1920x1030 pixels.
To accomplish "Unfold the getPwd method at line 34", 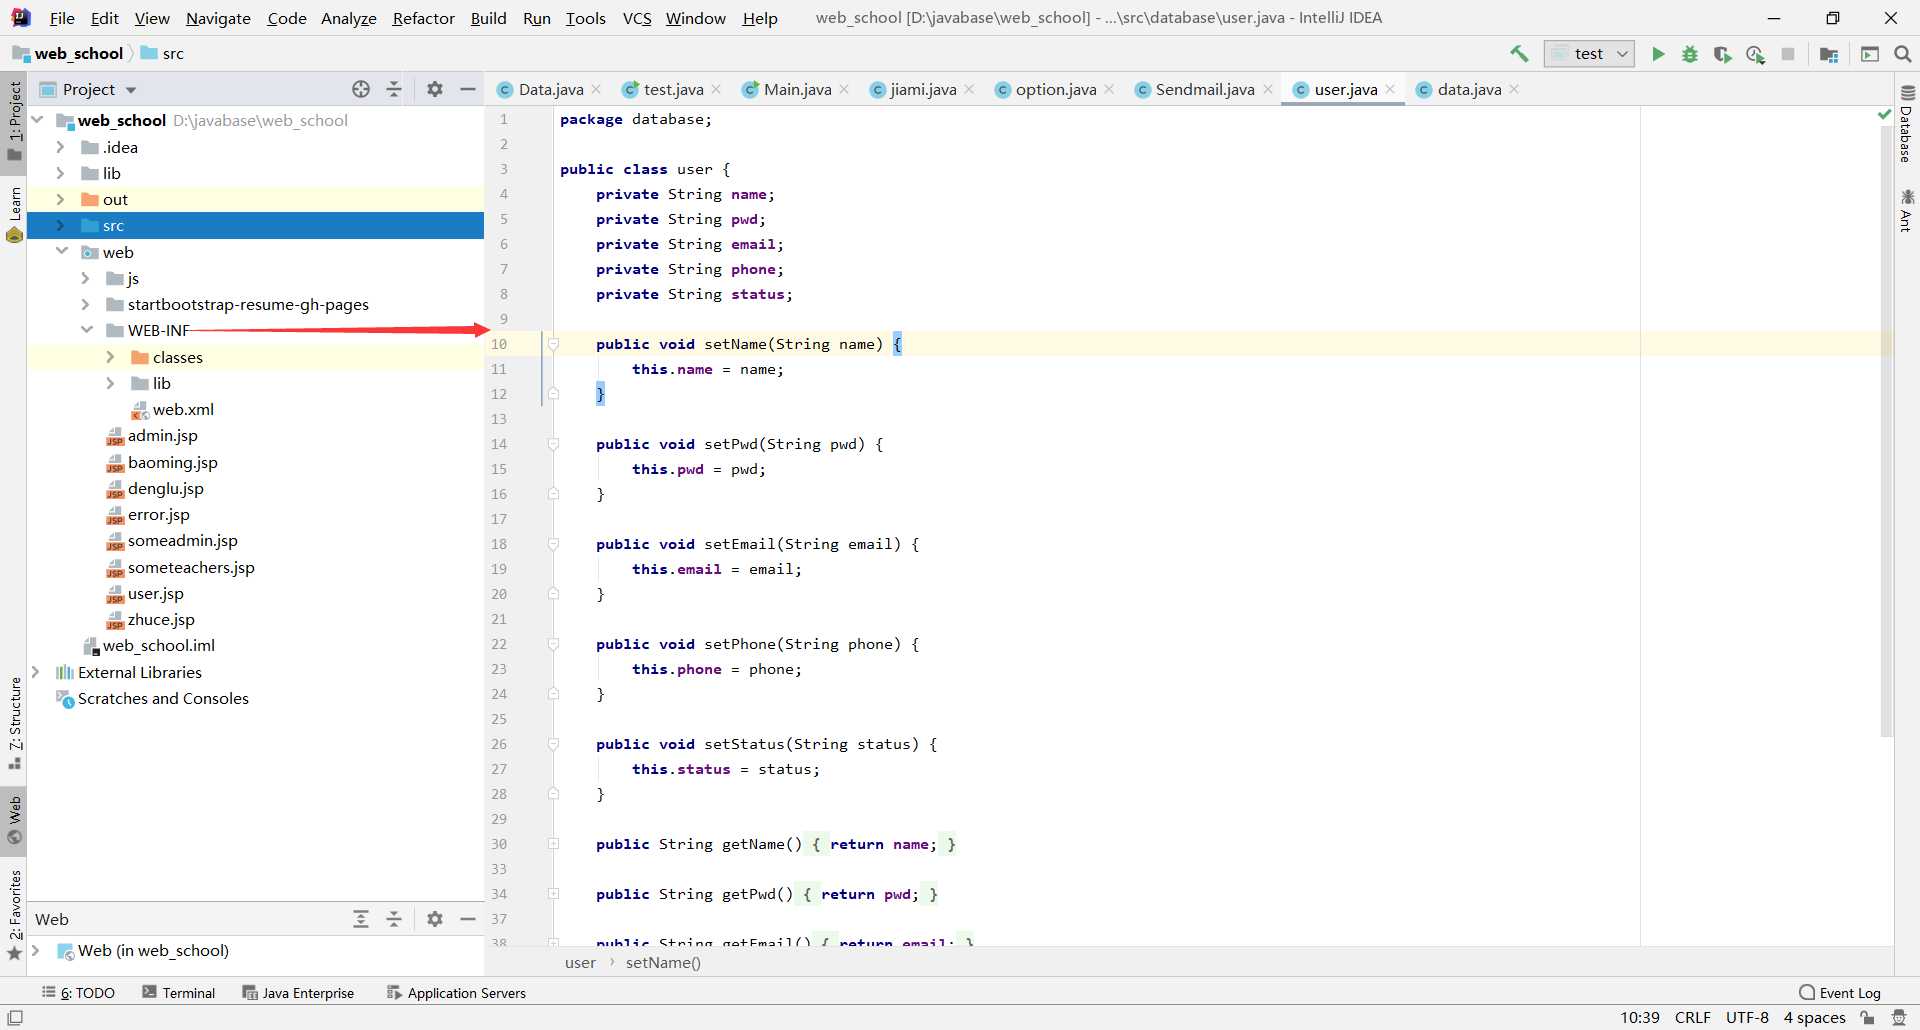I will tap(553, 894).
